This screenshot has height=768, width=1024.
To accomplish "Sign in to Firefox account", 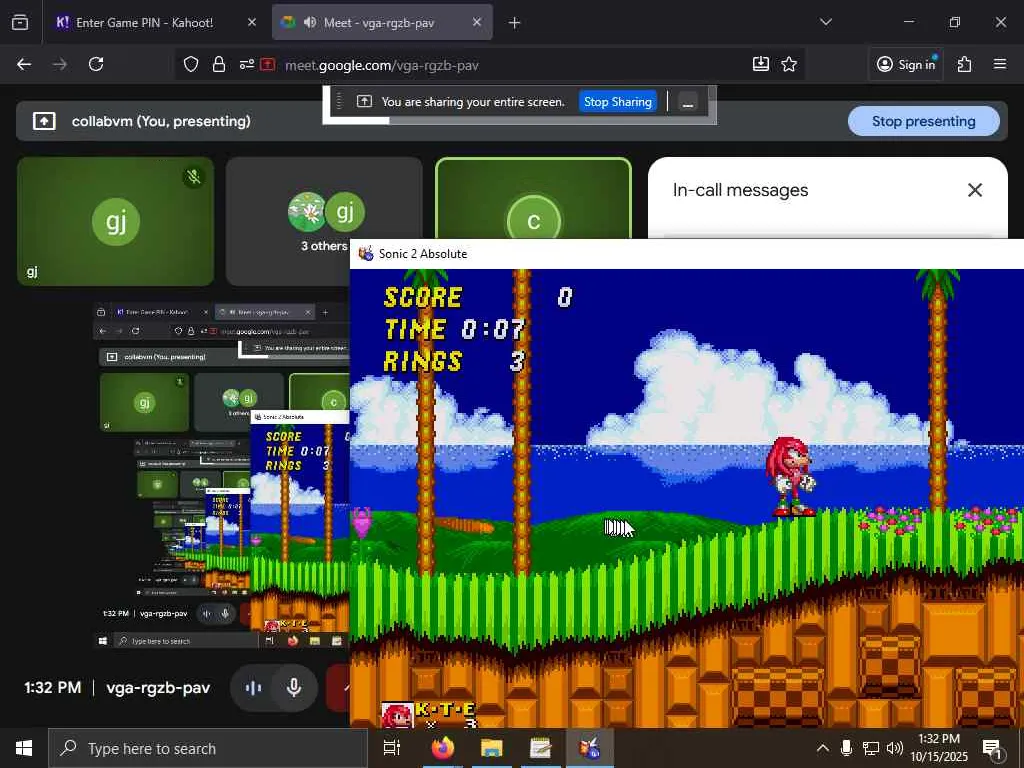I will coord(906,64).
